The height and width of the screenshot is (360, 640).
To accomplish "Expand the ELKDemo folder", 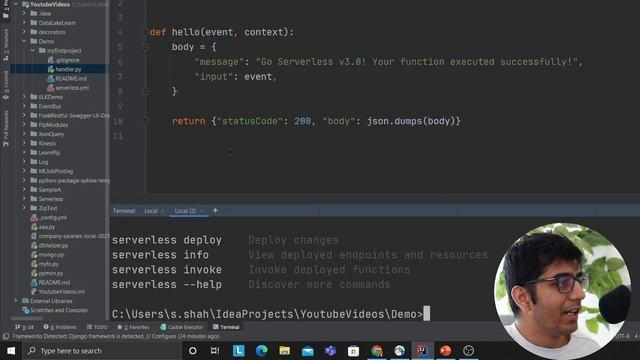I will 24,97.
